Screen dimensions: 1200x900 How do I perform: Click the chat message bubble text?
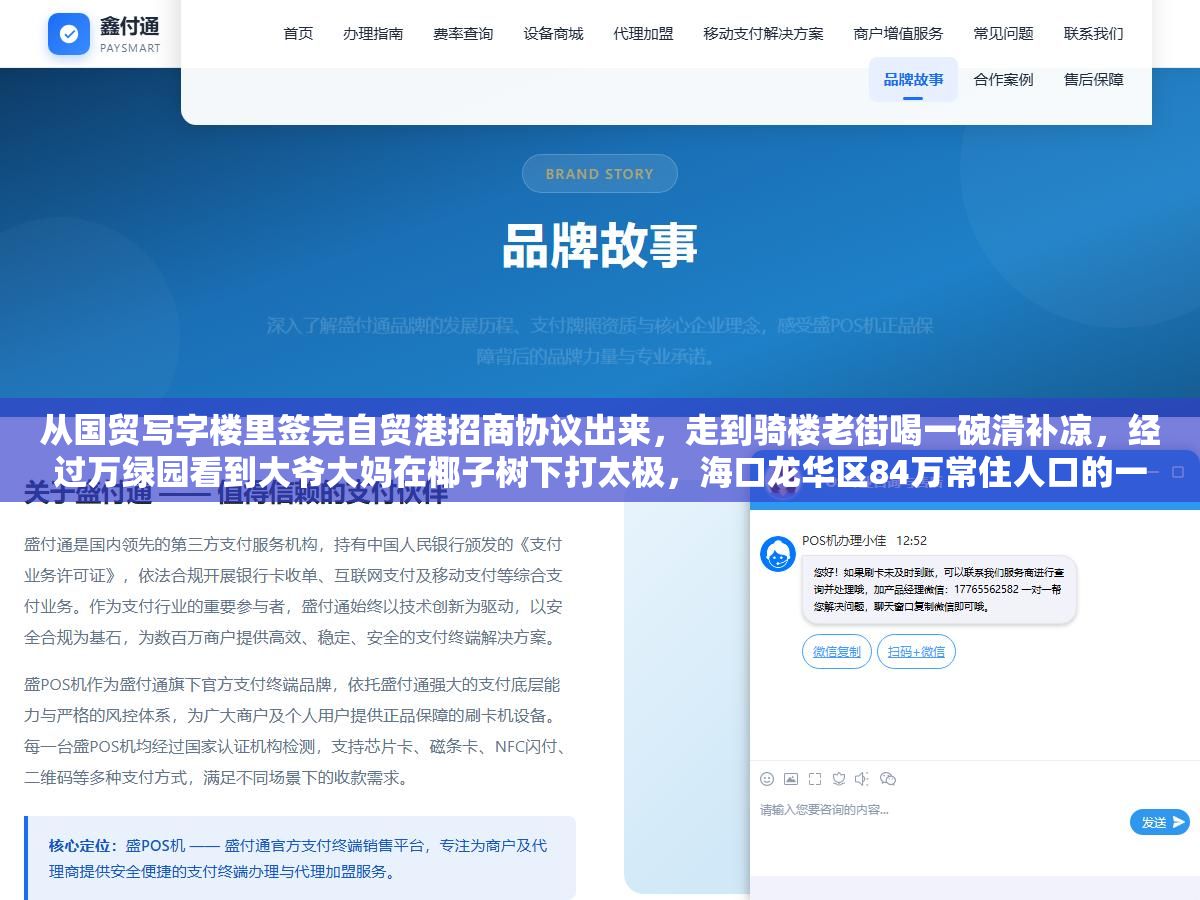(938, 590)
